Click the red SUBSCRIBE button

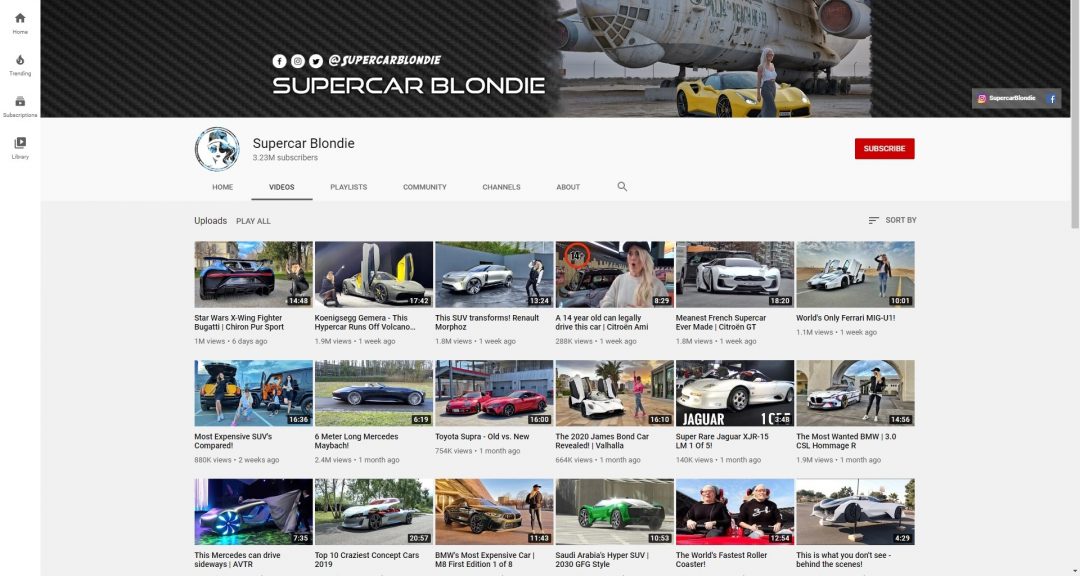click(x=884, y=147)
